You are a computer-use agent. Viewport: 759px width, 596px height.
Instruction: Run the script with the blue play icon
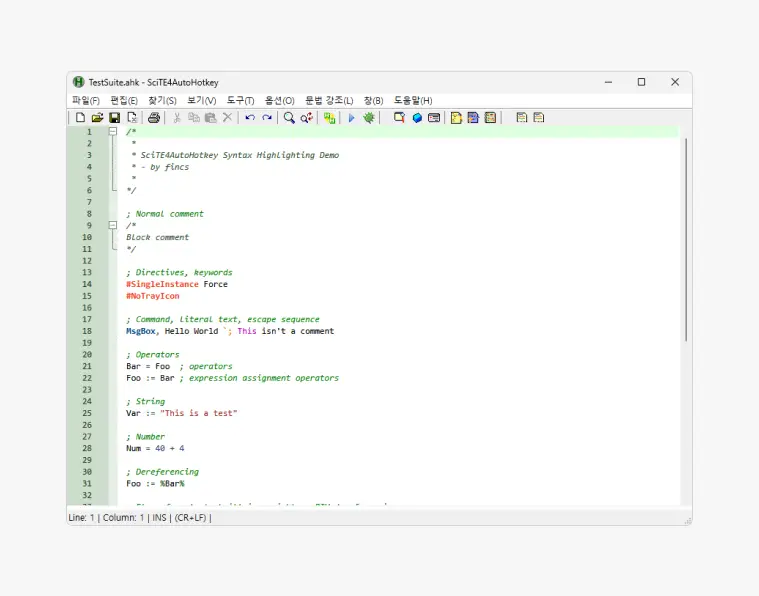pyautogui.click(x=351, y=118)
